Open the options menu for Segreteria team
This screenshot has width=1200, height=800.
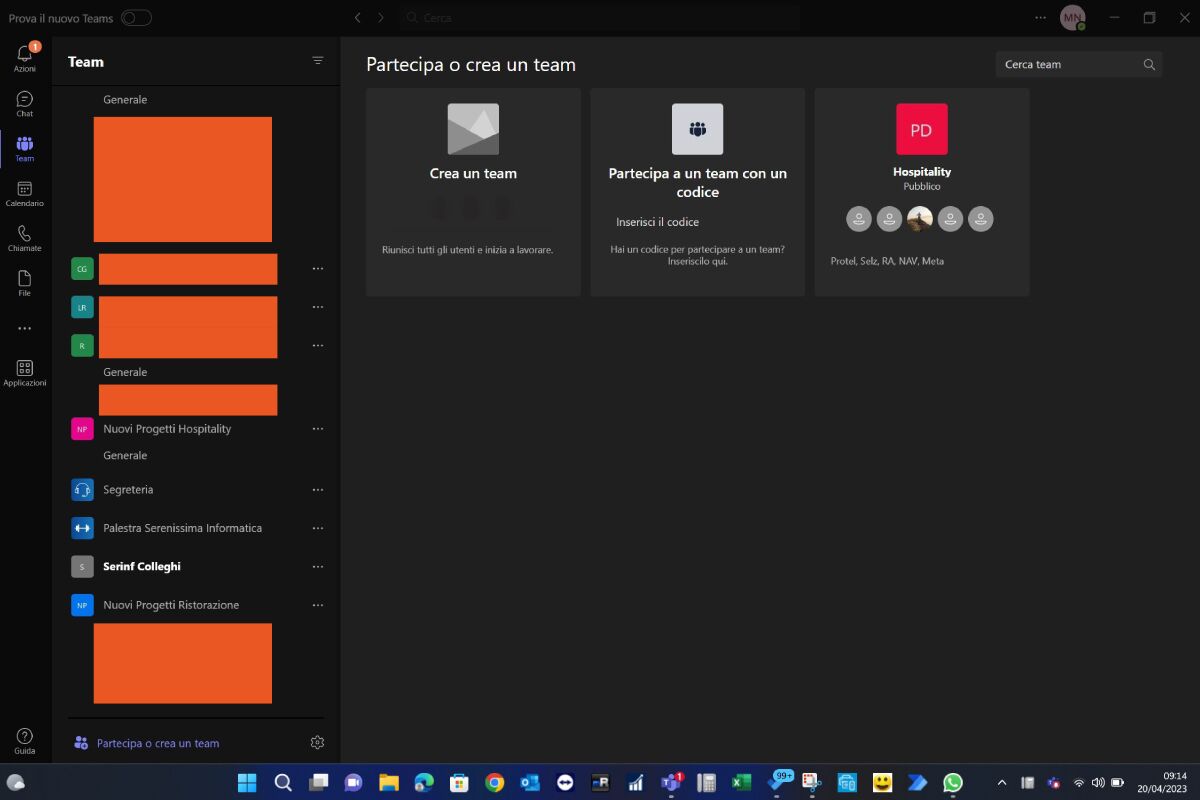[318, 489]
